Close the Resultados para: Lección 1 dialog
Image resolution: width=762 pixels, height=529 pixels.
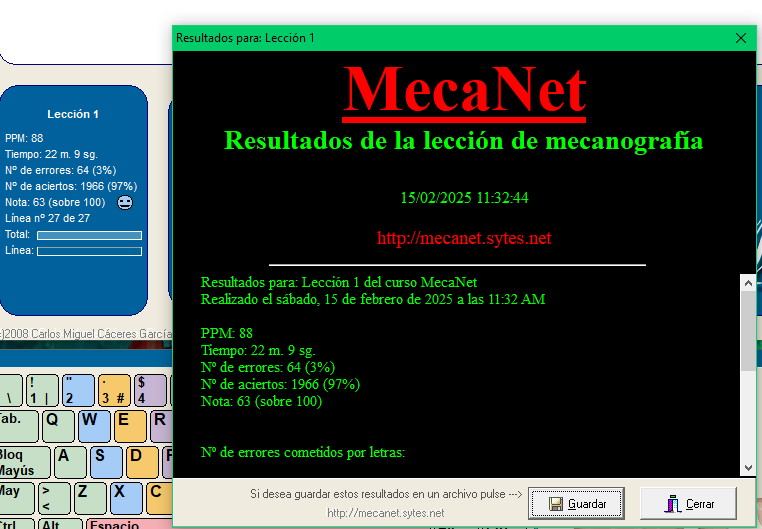[741, 38]
